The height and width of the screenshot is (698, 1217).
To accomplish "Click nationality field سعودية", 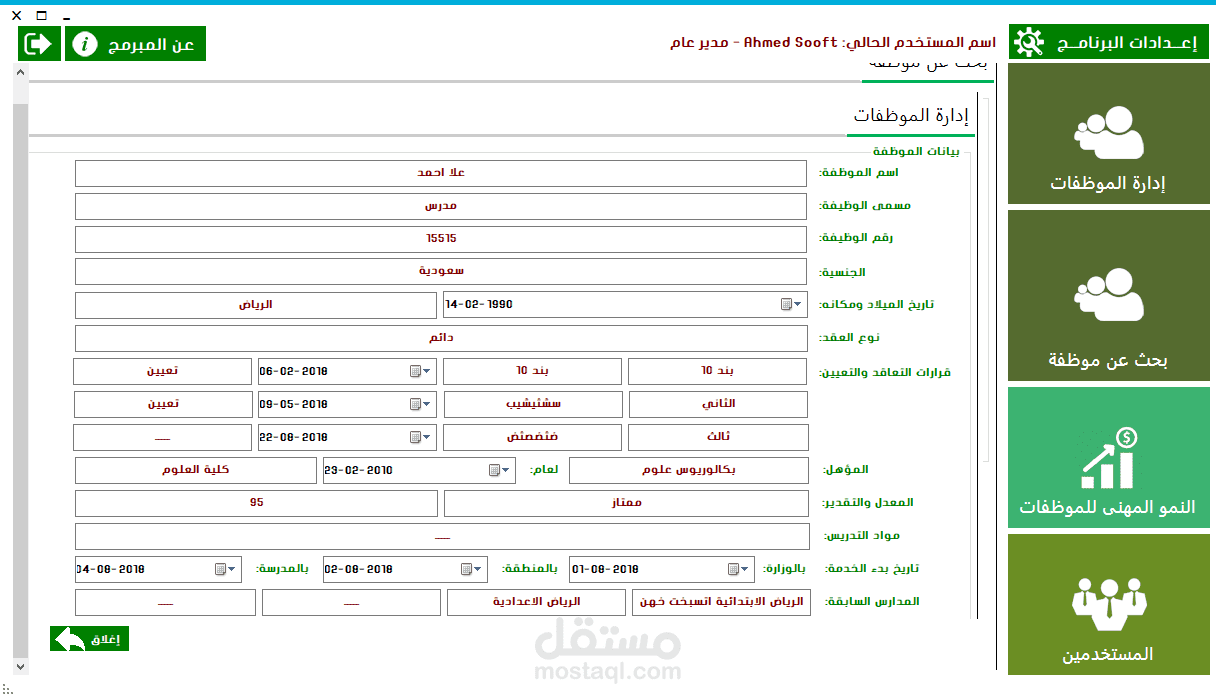I will (x=441, y=271).
